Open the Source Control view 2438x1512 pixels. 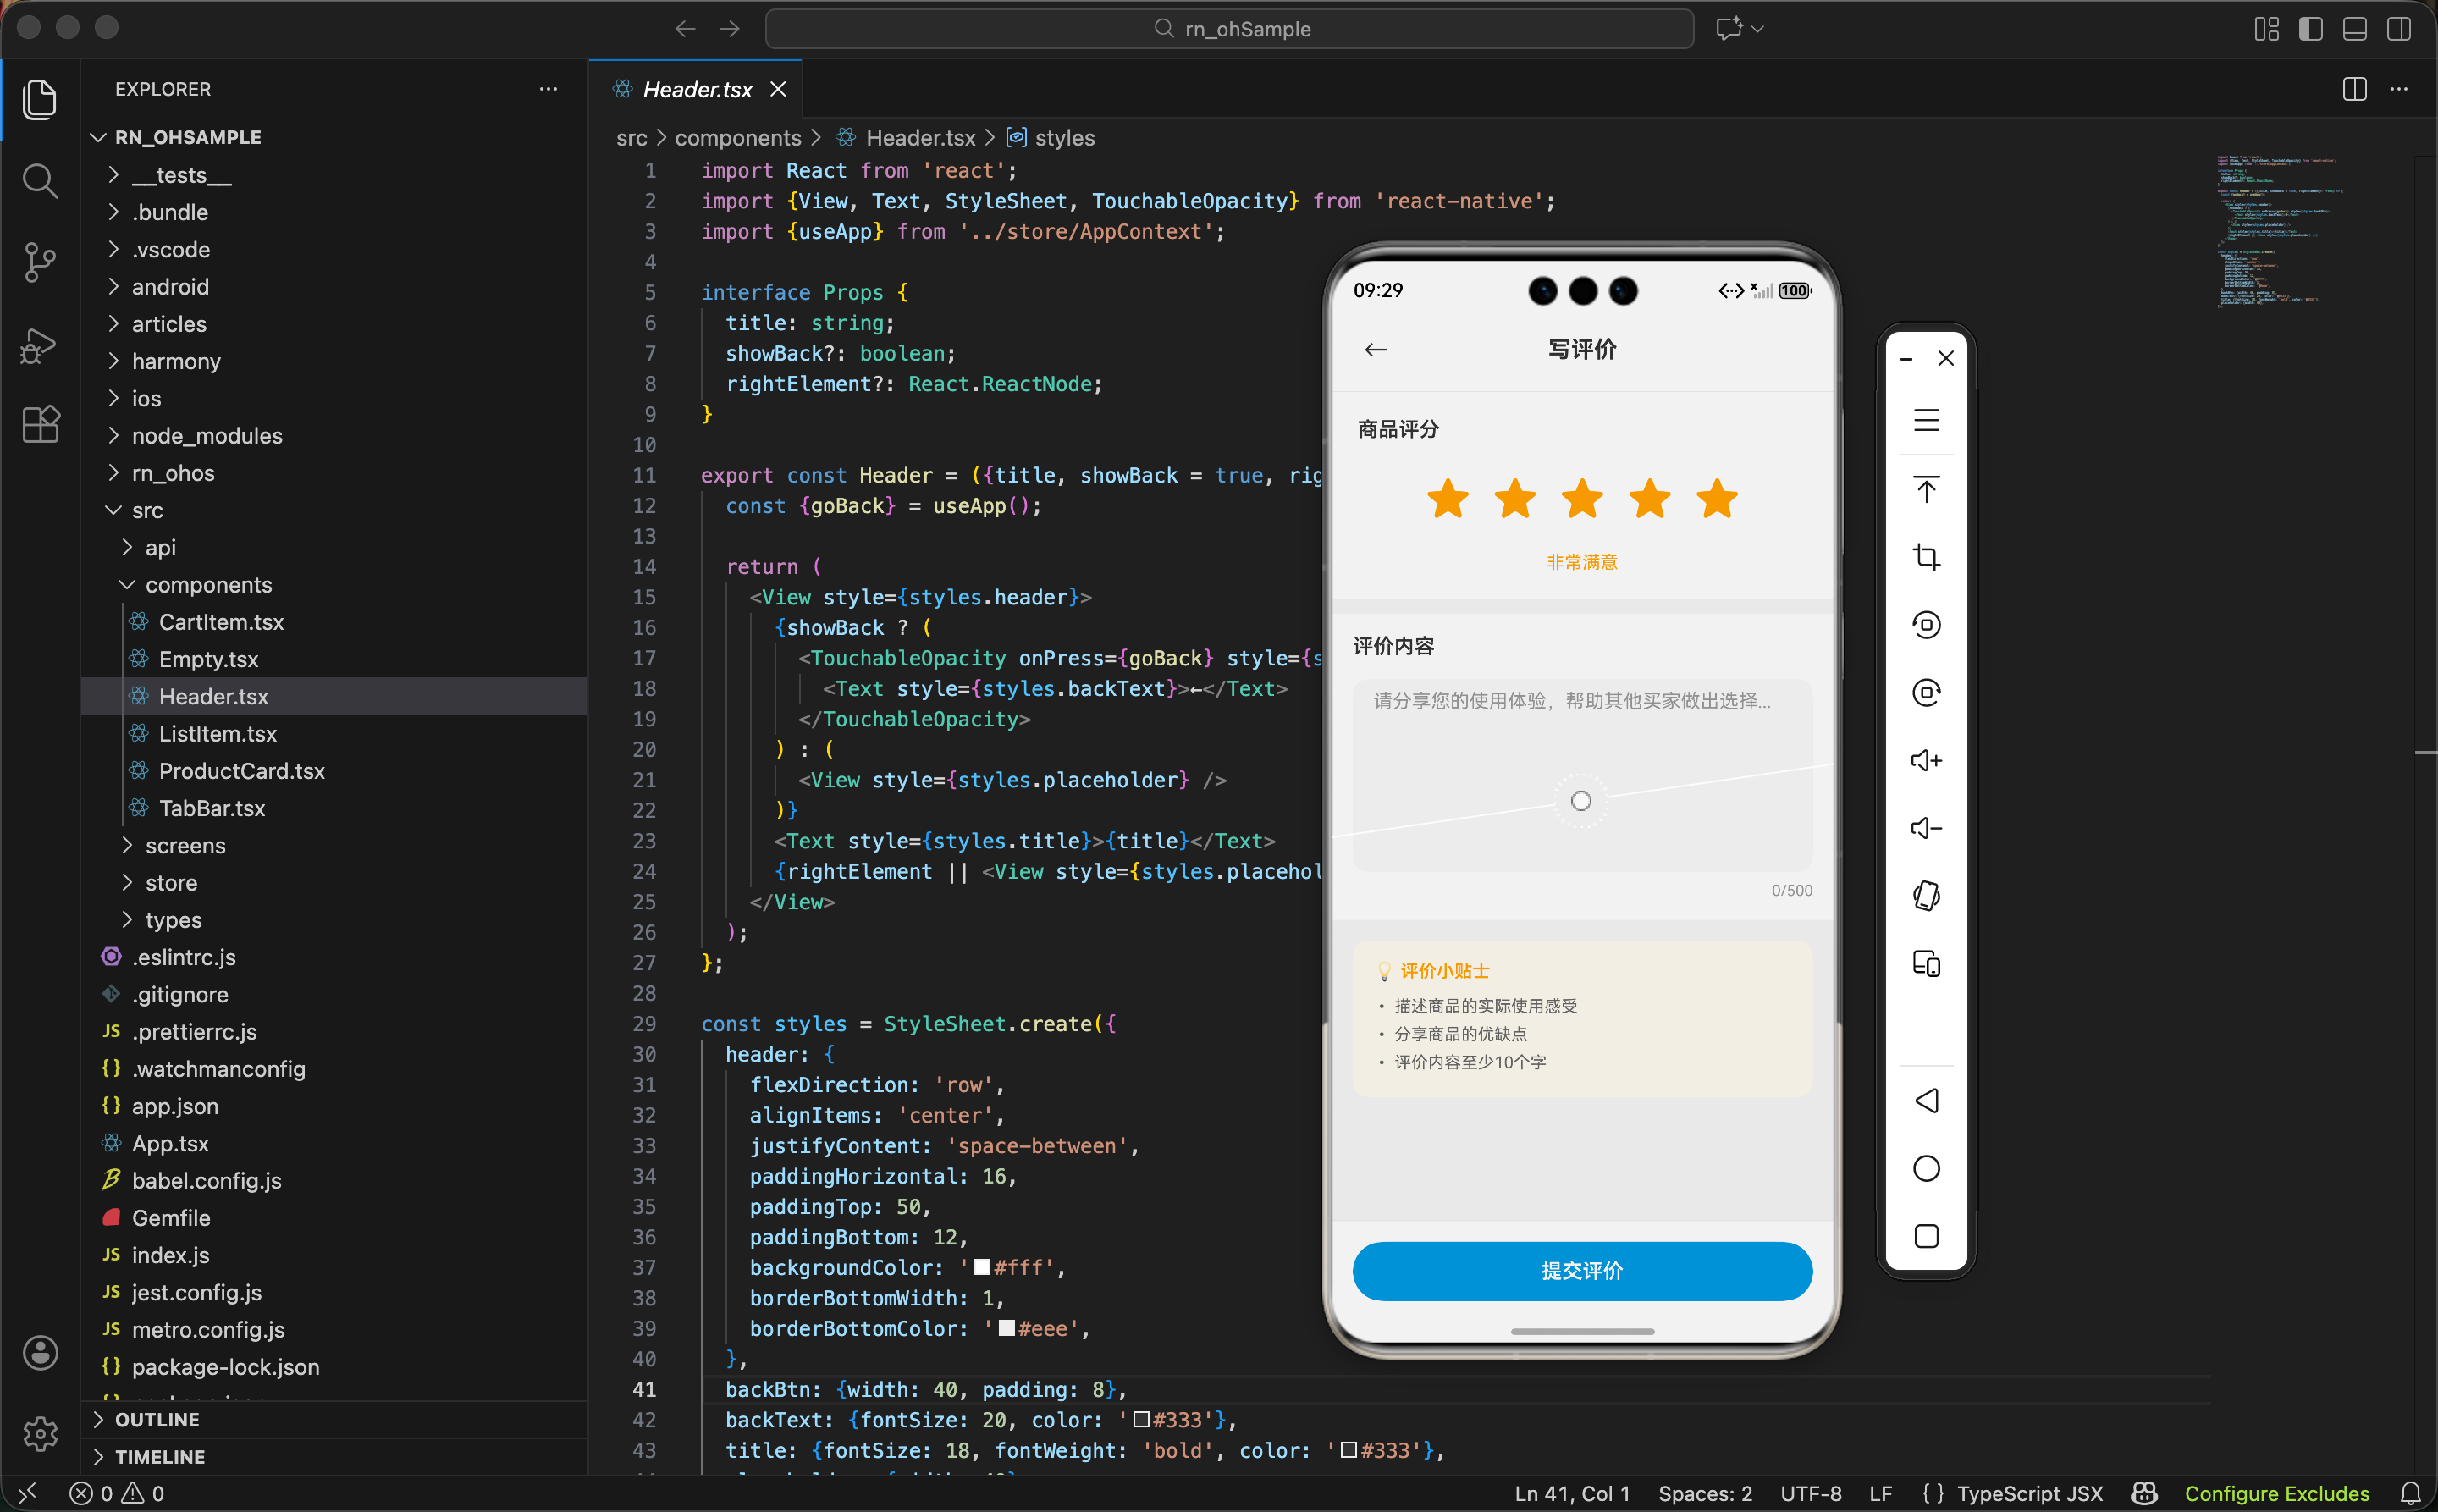click(39, 262)
